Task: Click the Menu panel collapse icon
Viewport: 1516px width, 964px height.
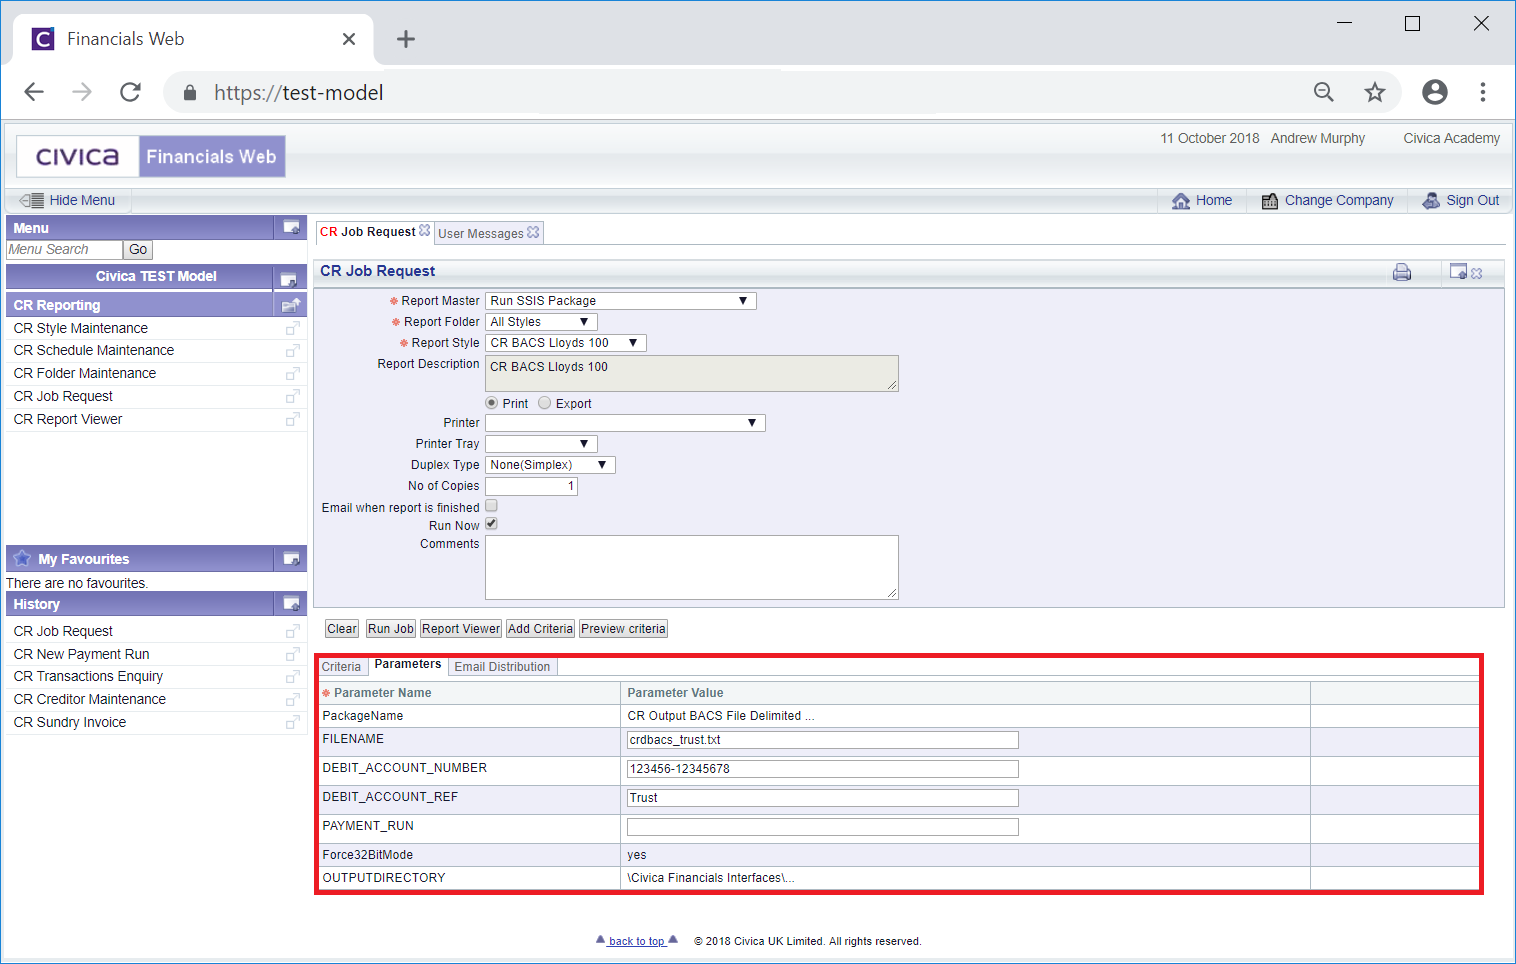Action: pyautogui.click(x=291, y=228)
